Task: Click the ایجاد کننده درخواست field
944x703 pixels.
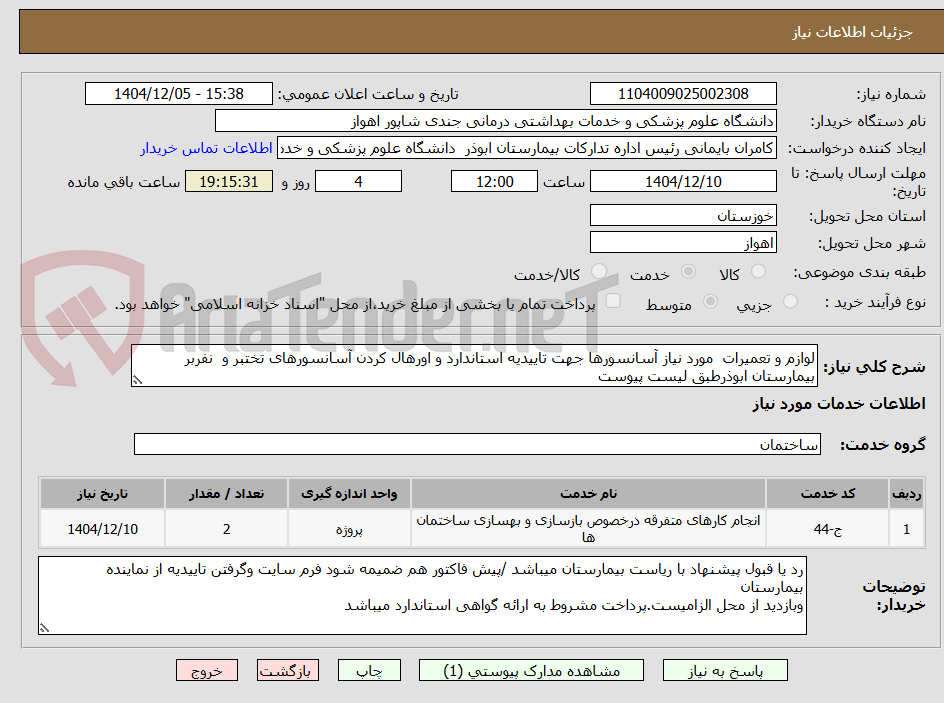Action: click(x=527, y=148)
